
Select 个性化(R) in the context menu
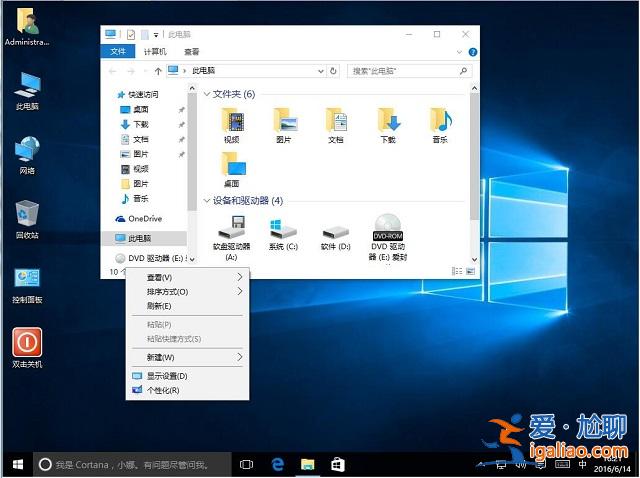(x=163, y=390)
